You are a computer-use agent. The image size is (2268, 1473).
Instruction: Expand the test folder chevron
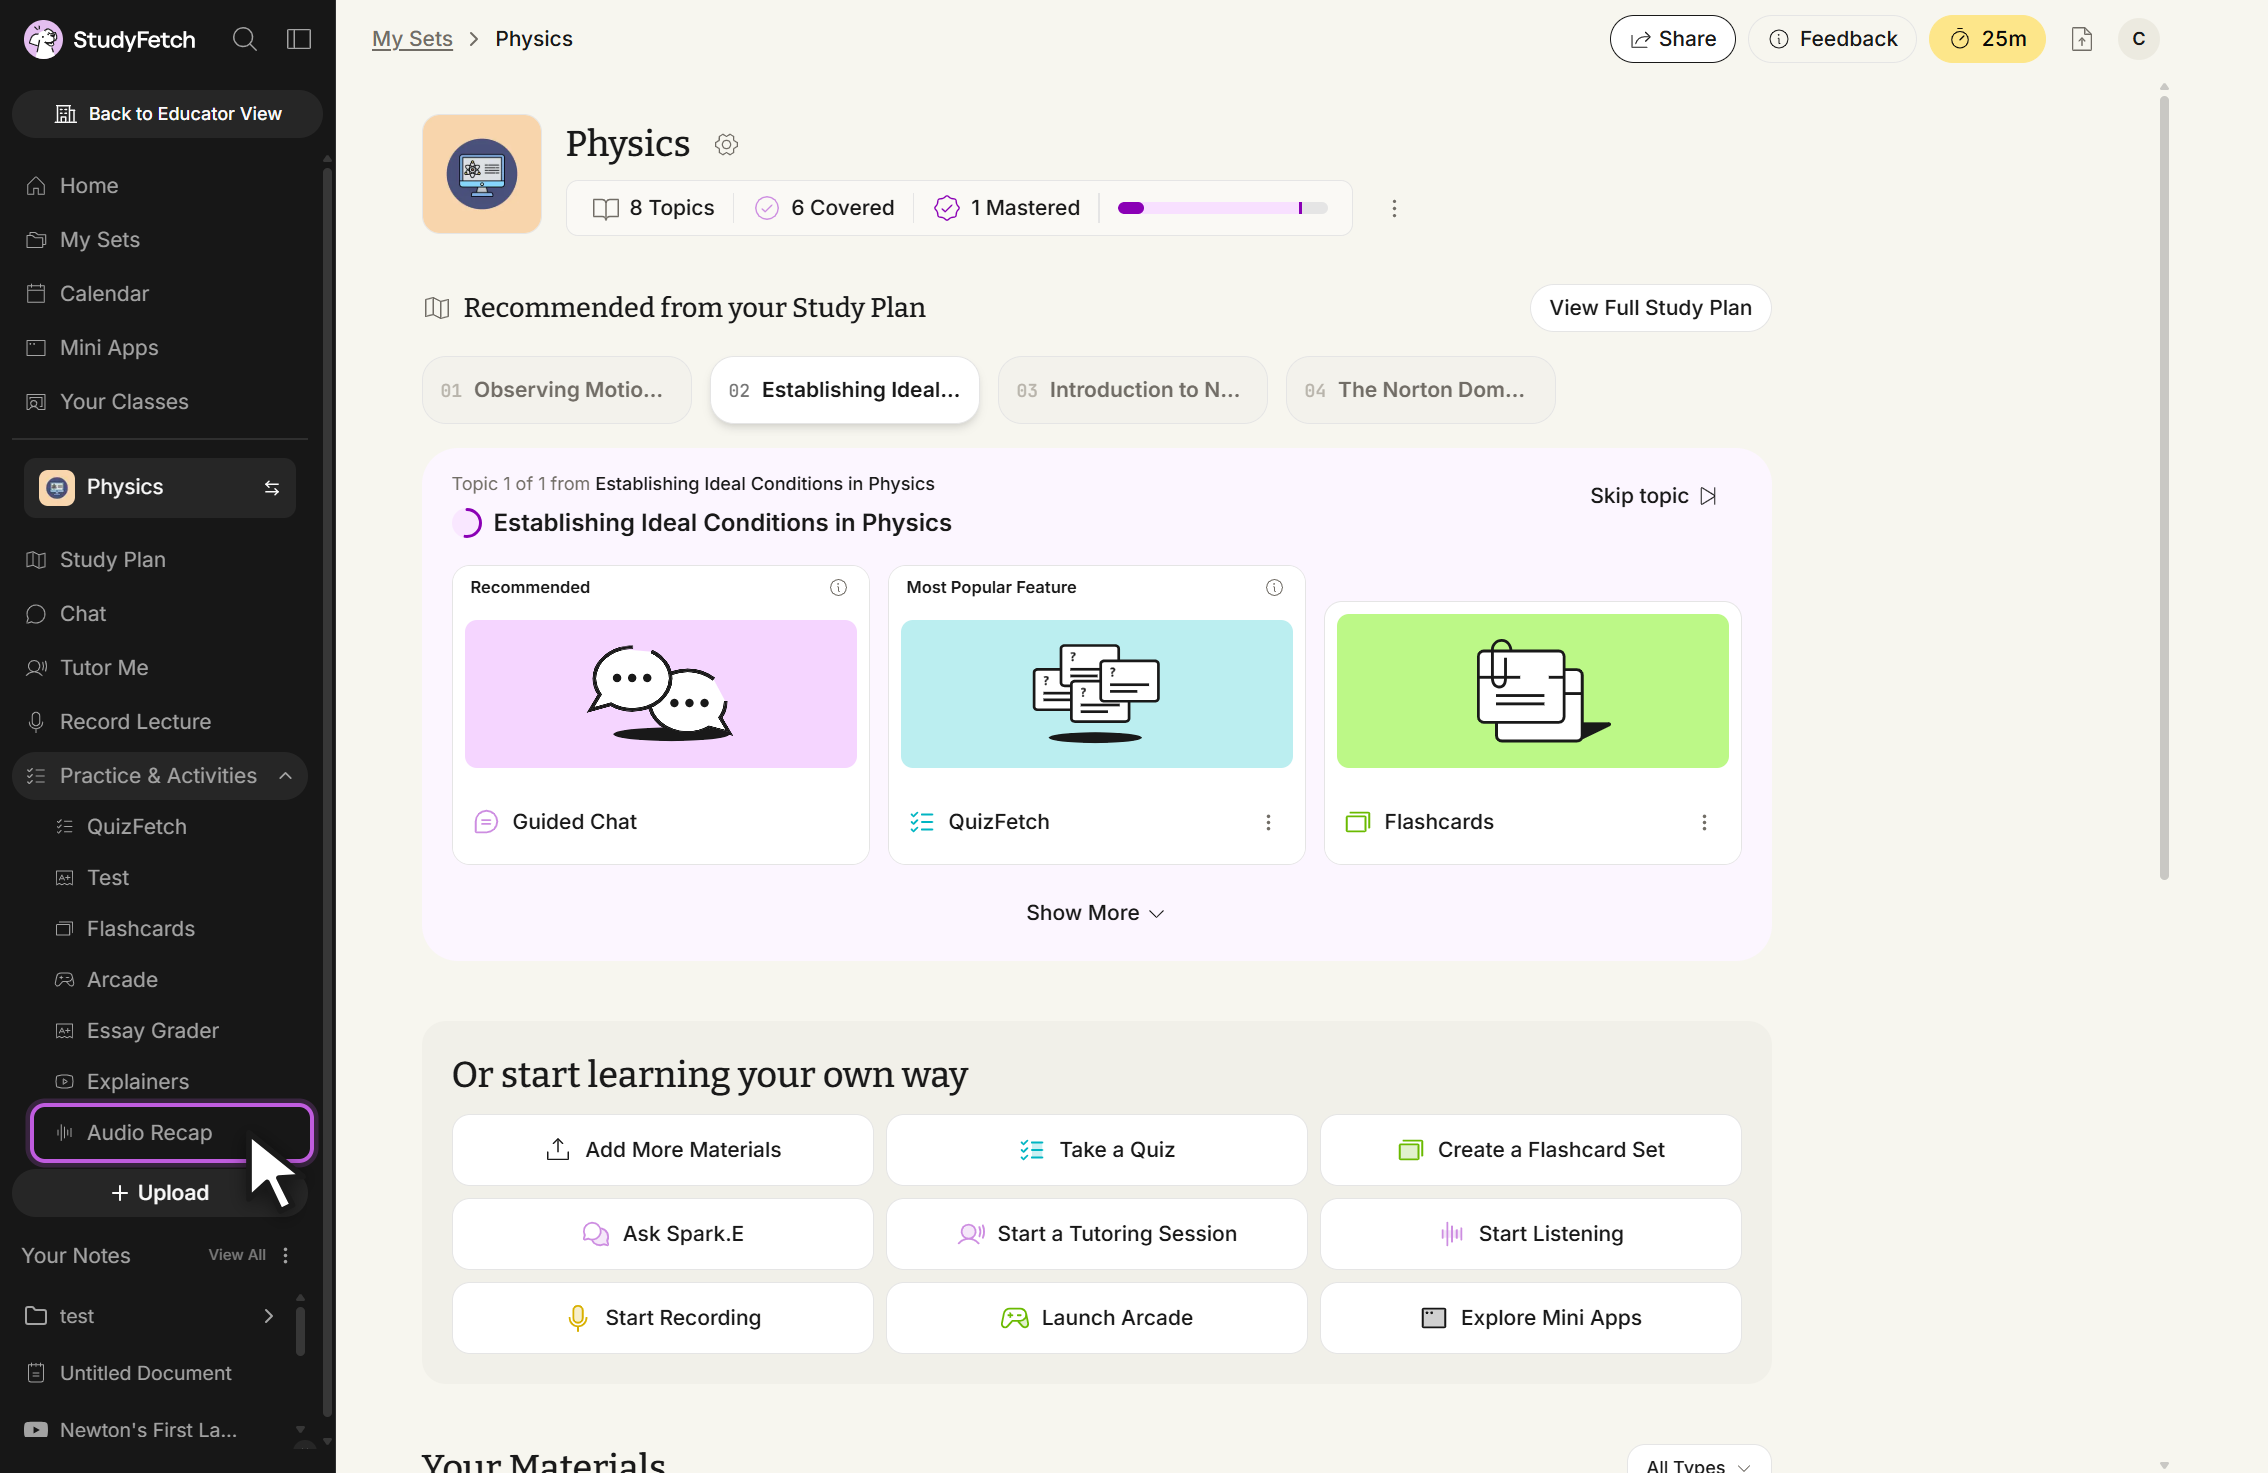[268, 1316]
